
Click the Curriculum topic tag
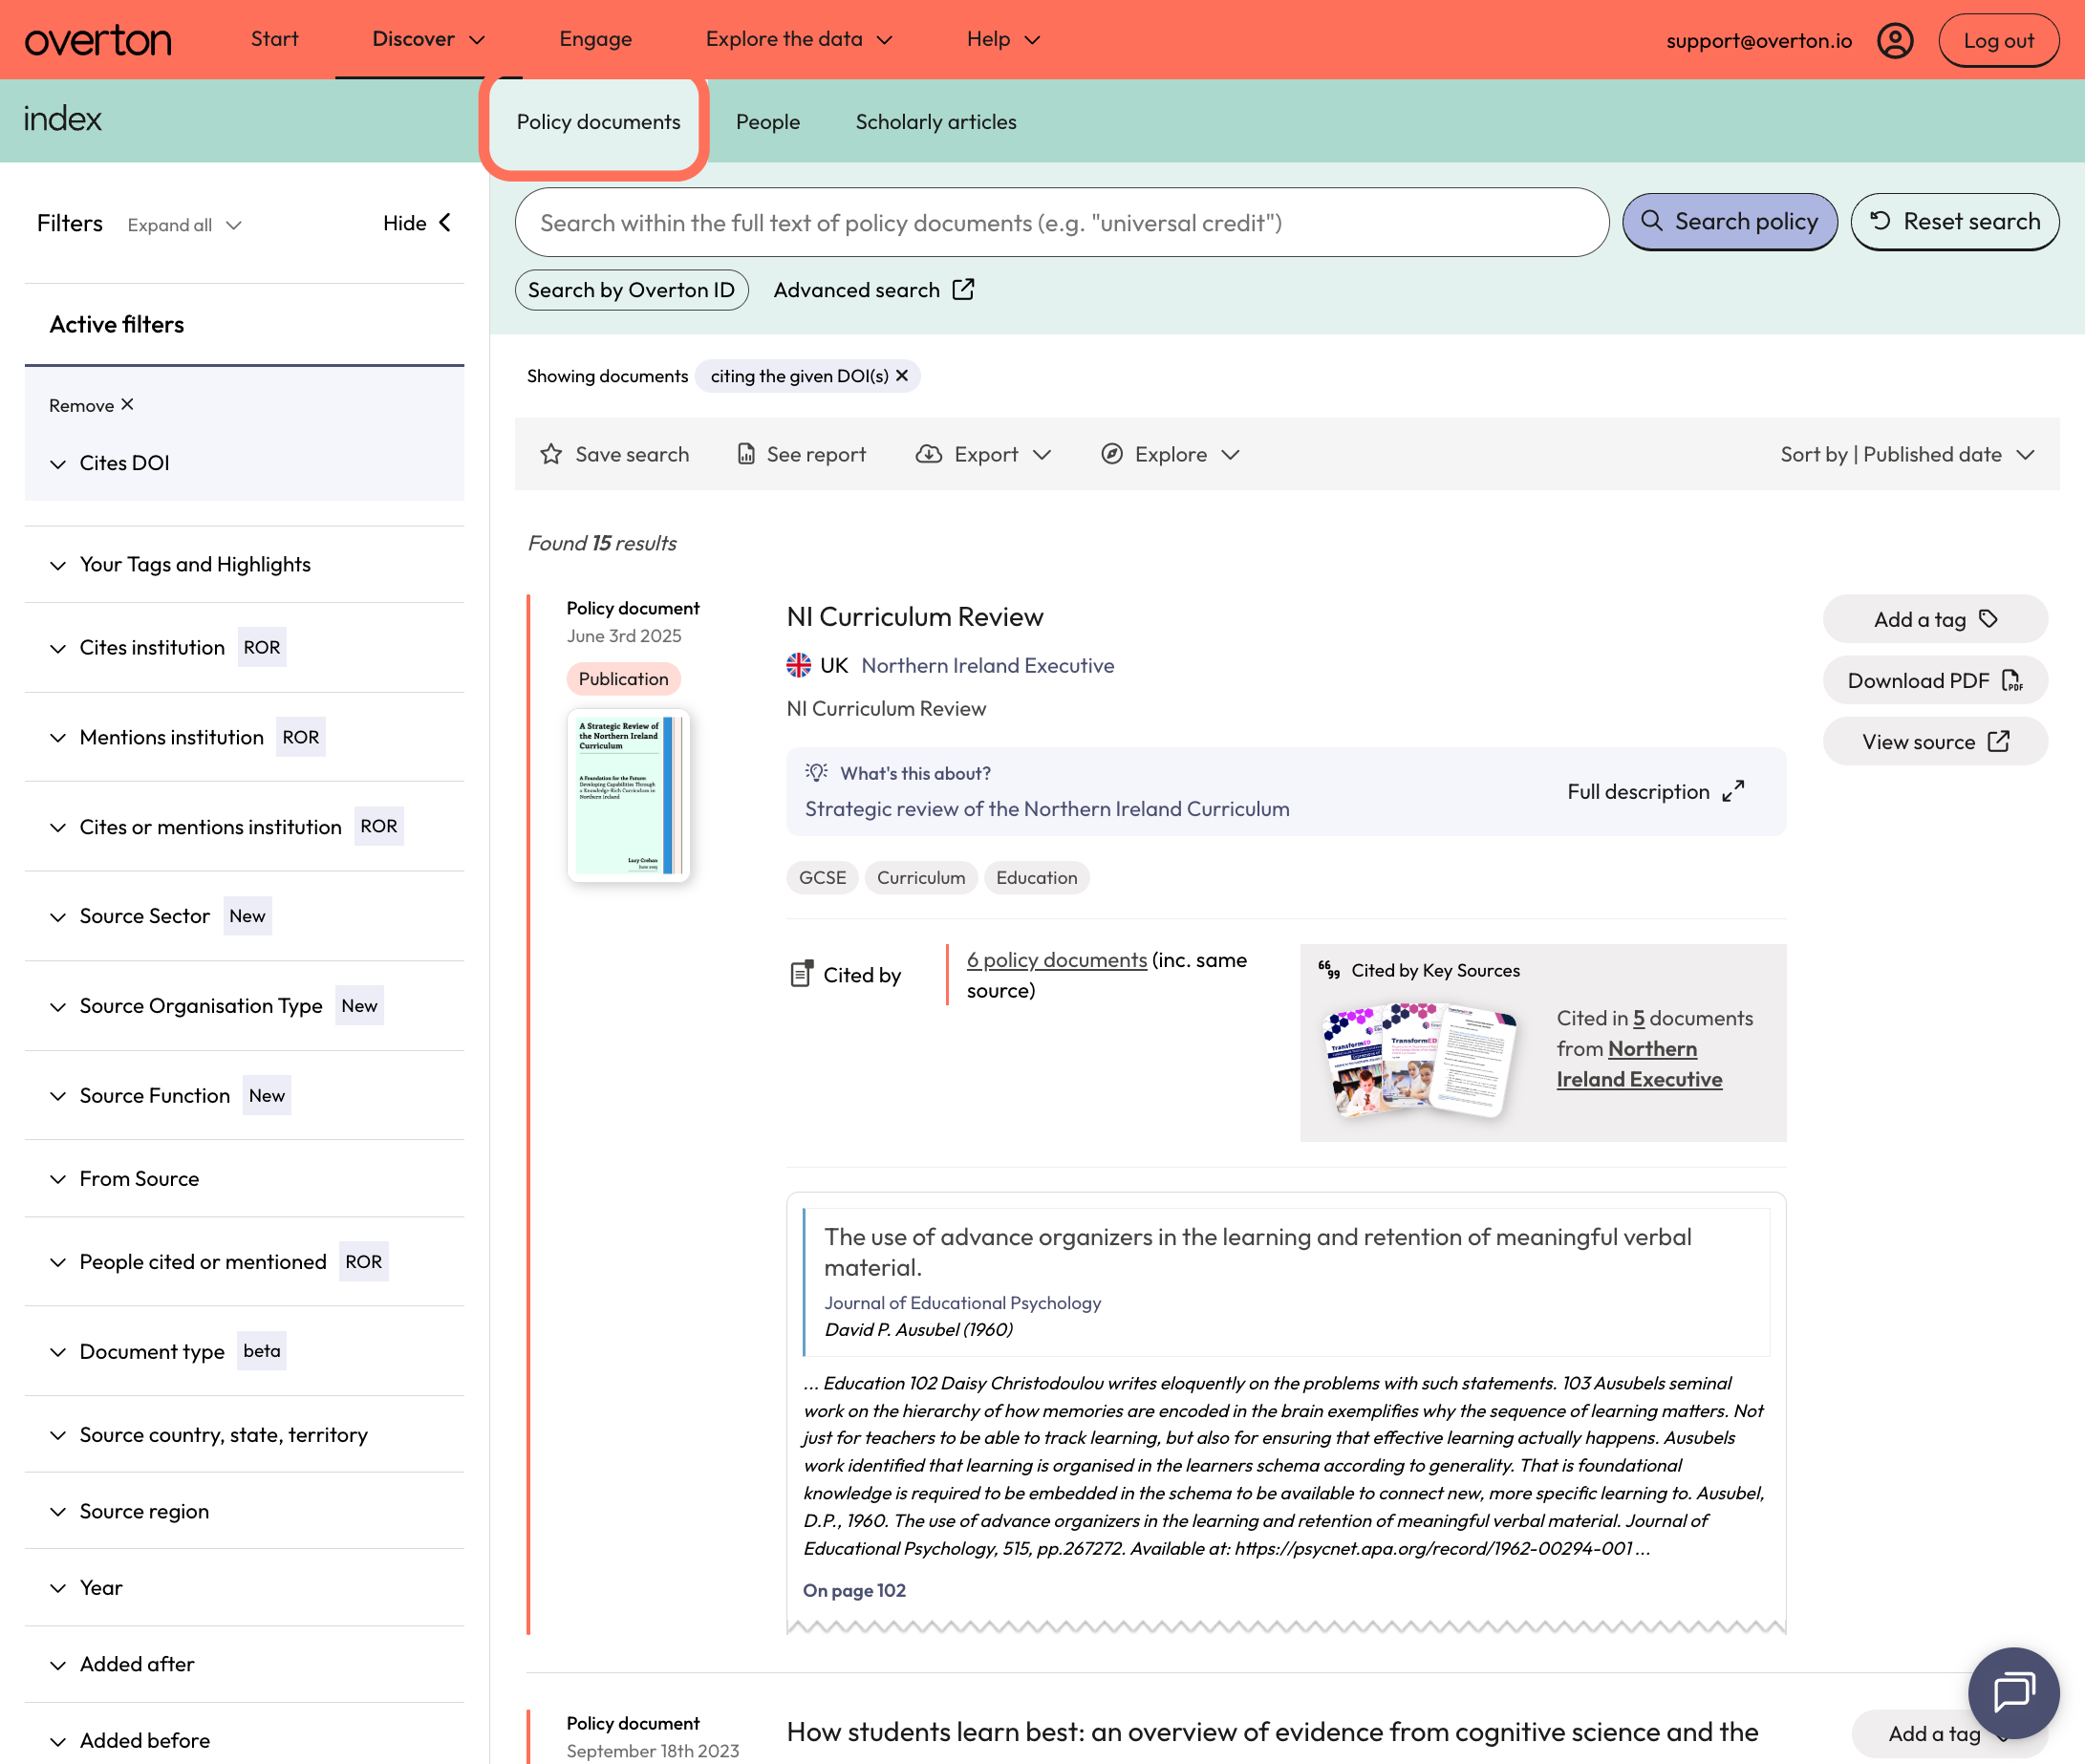click(x=920, y=877)
